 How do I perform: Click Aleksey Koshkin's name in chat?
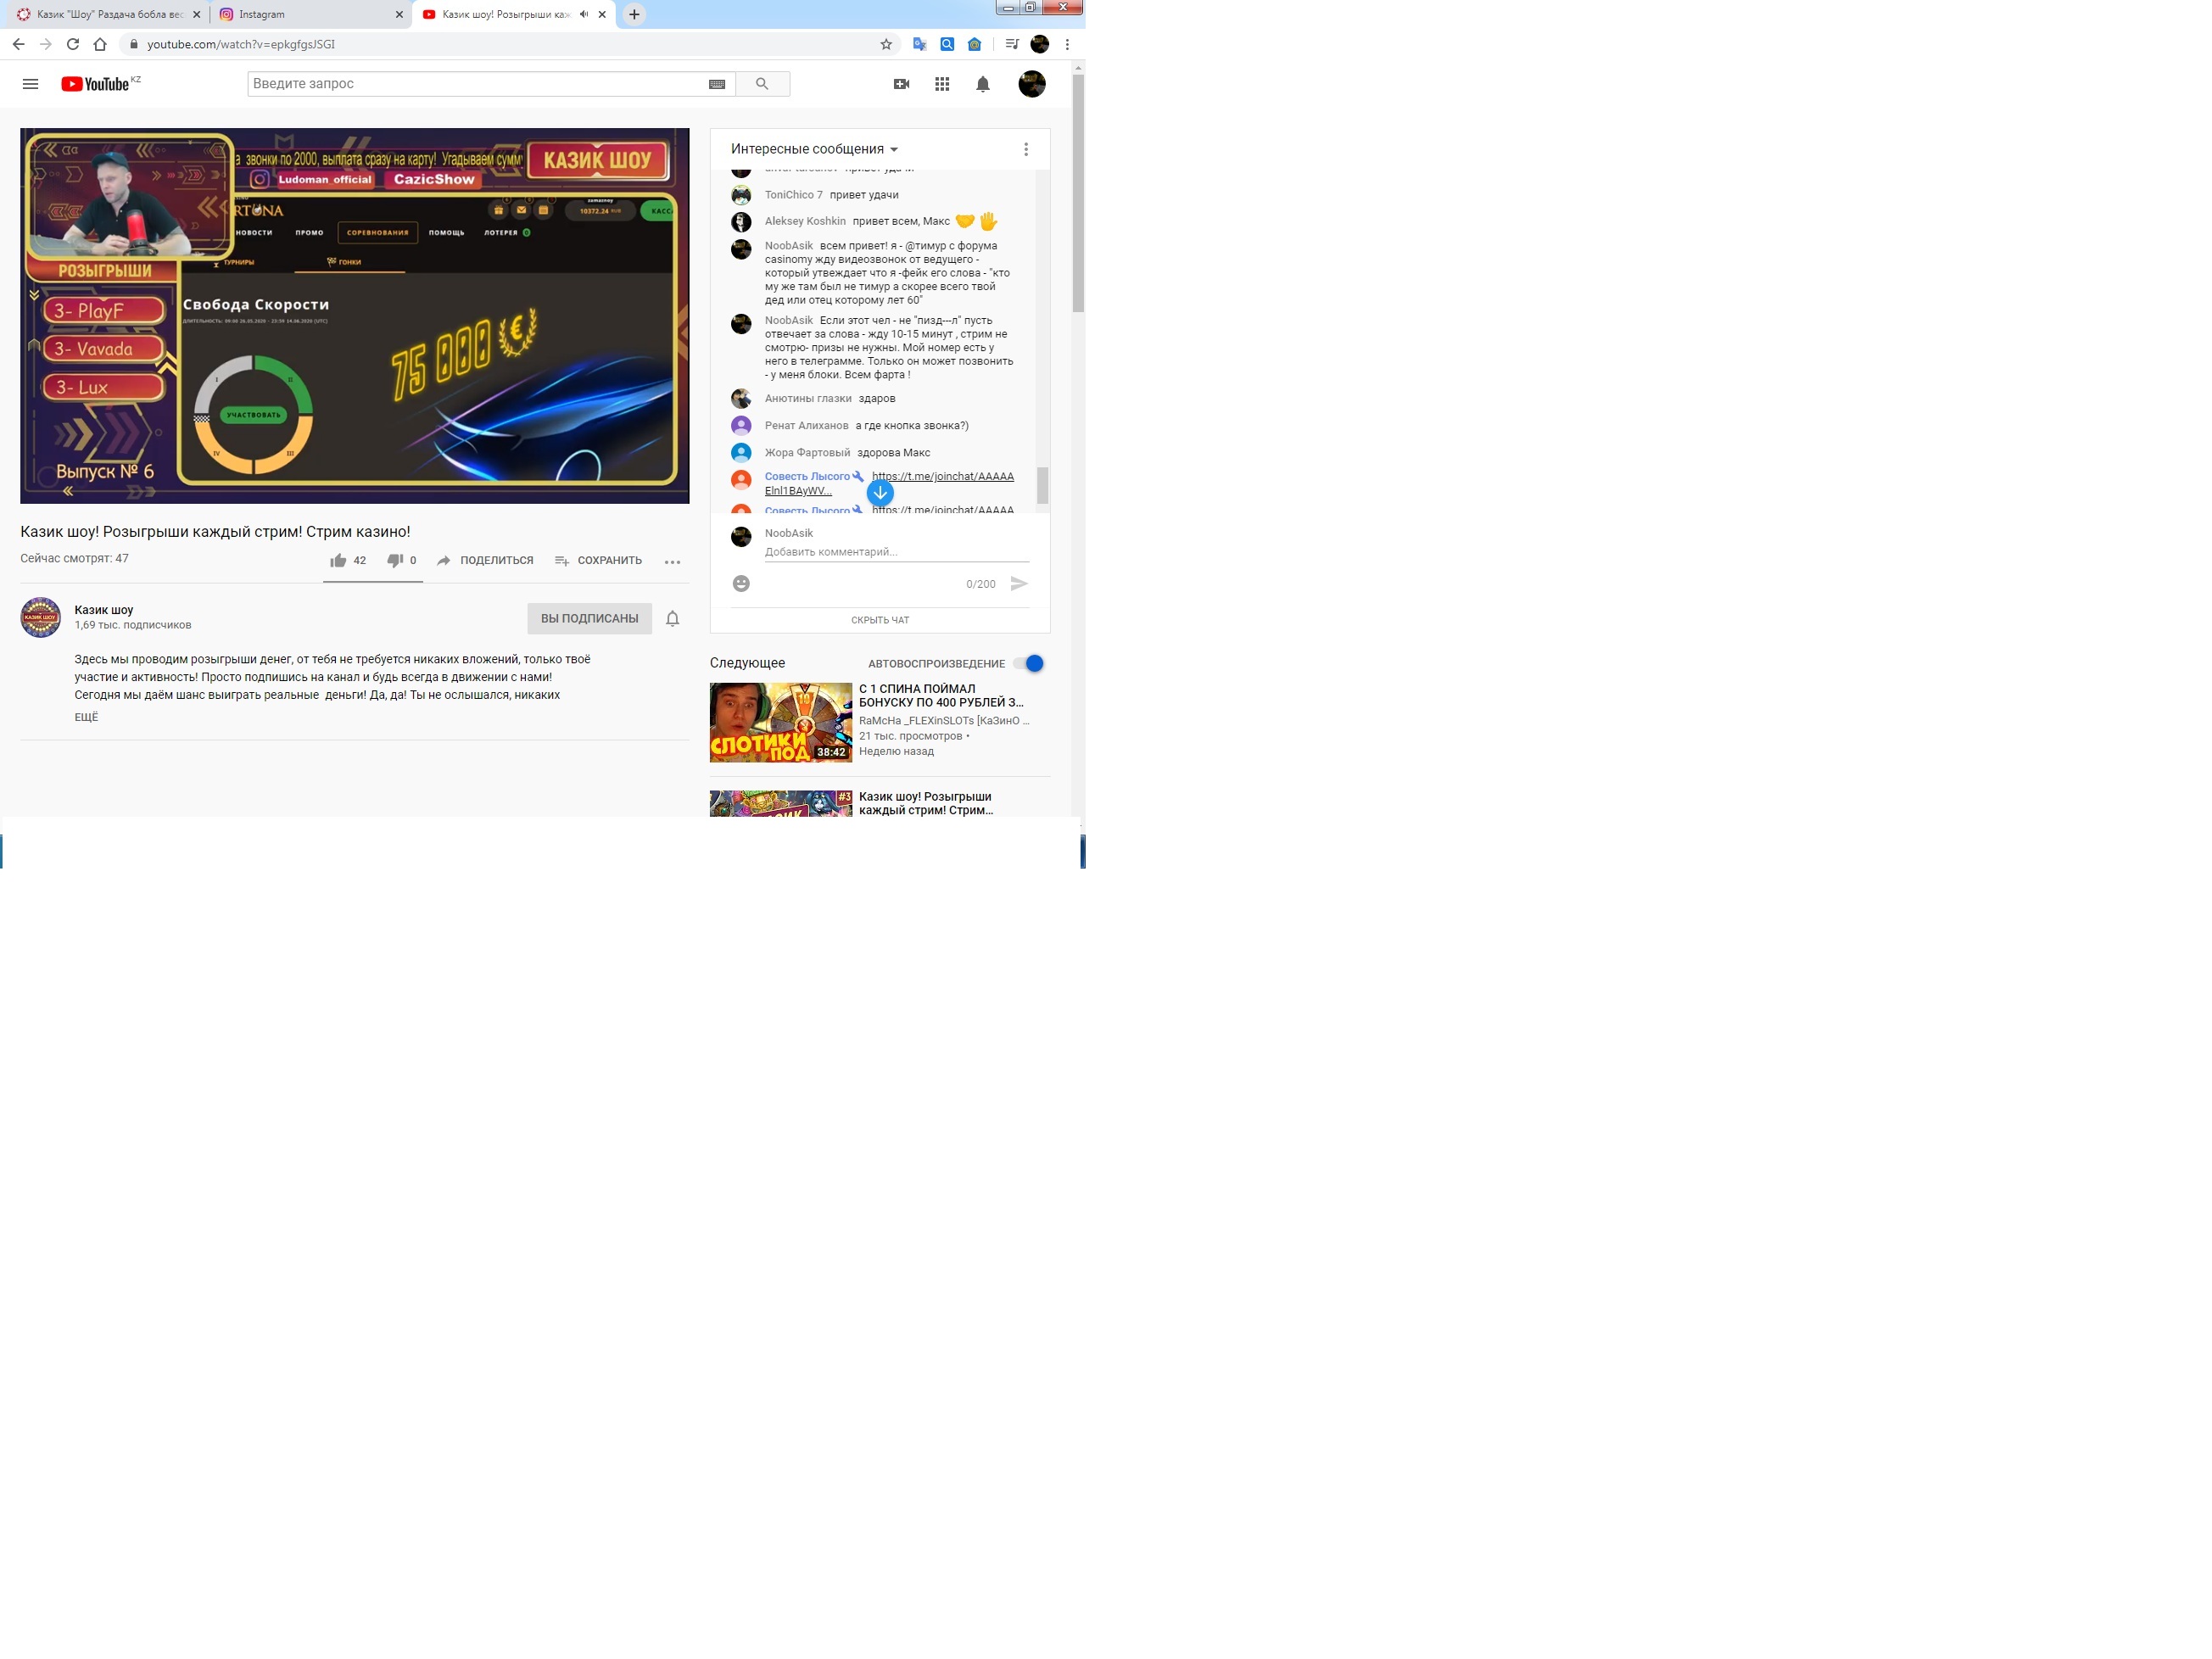coord(805,221)
